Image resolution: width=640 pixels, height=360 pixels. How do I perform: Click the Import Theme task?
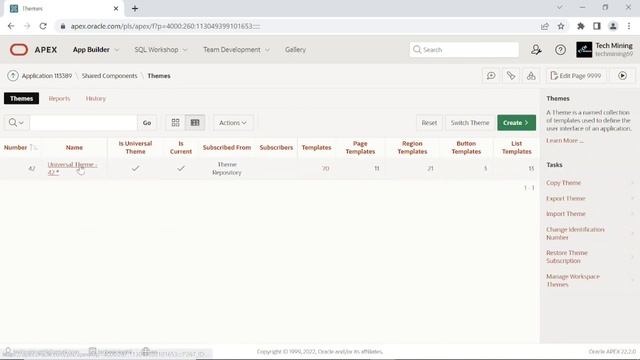(566, 214)
